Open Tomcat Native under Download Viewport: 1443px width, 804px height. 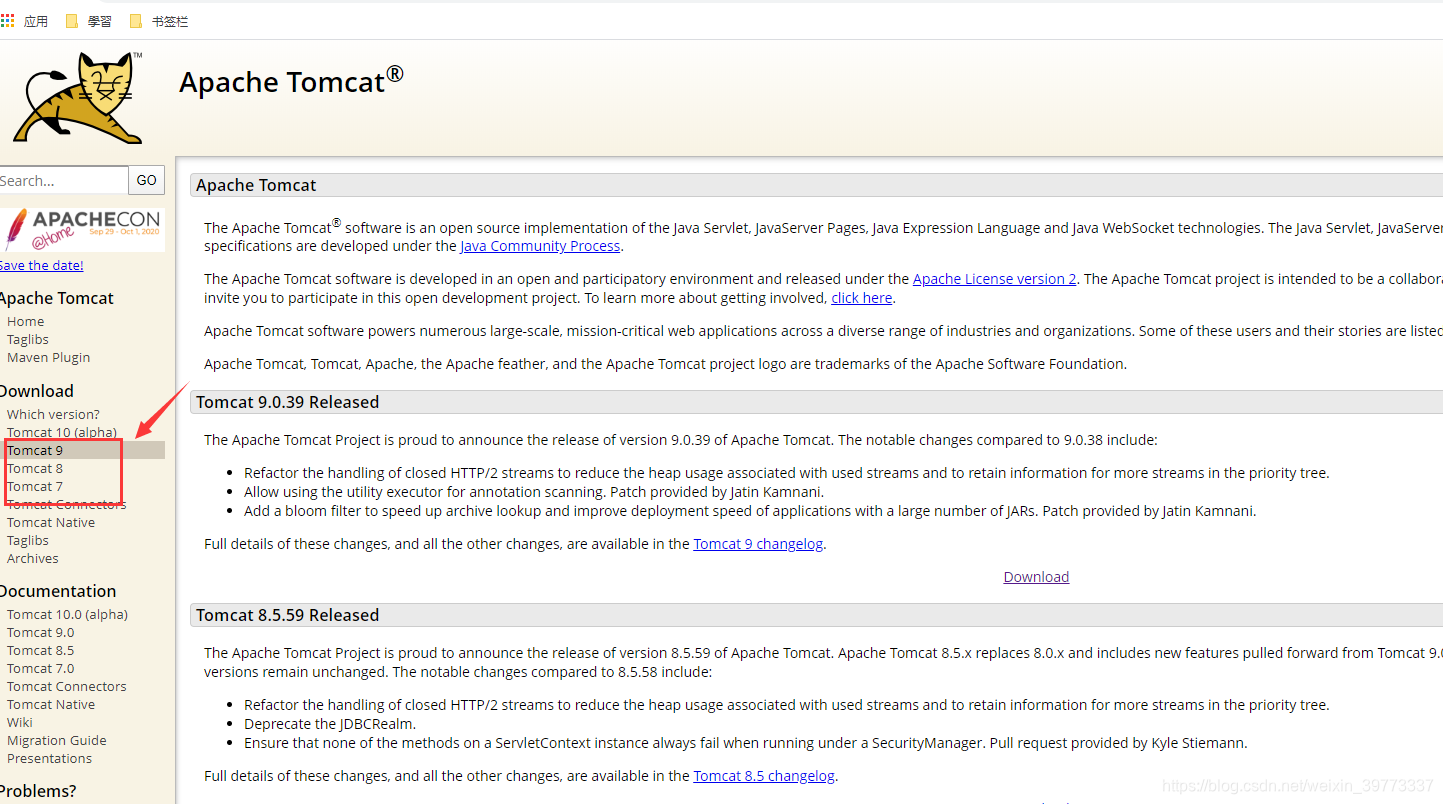pyautogui.click(x=51, y=522)
